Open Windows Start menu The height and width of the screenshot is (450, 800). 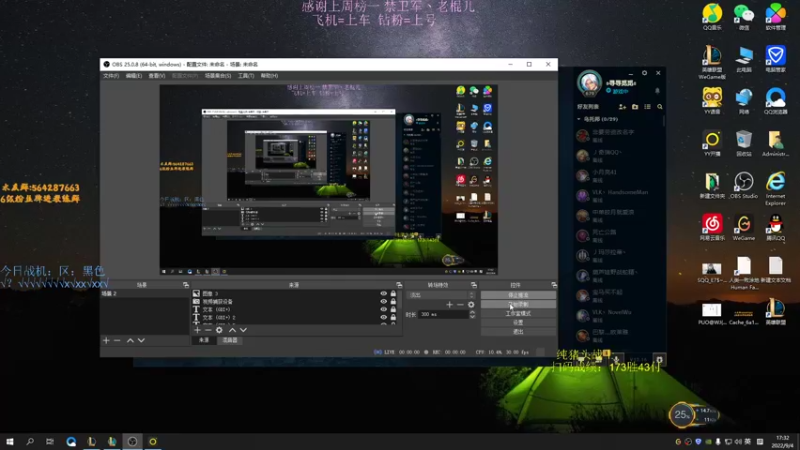(10, 441)
